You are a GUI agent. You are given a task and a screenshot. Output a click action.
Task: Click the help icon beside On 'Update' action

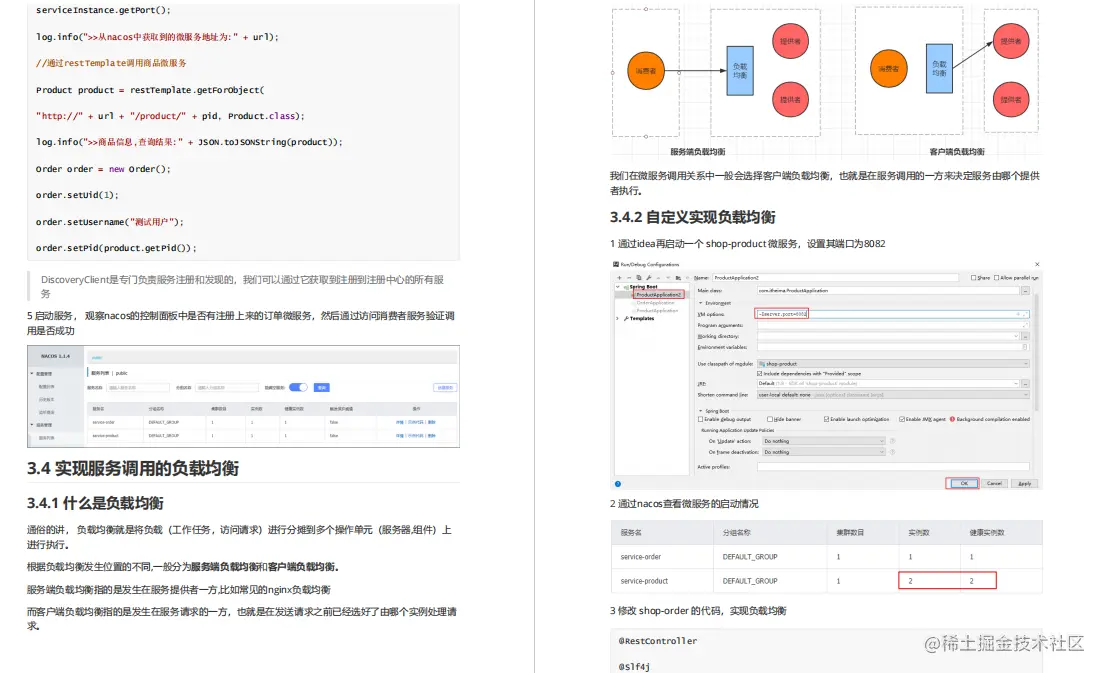[x=893, y=441]
